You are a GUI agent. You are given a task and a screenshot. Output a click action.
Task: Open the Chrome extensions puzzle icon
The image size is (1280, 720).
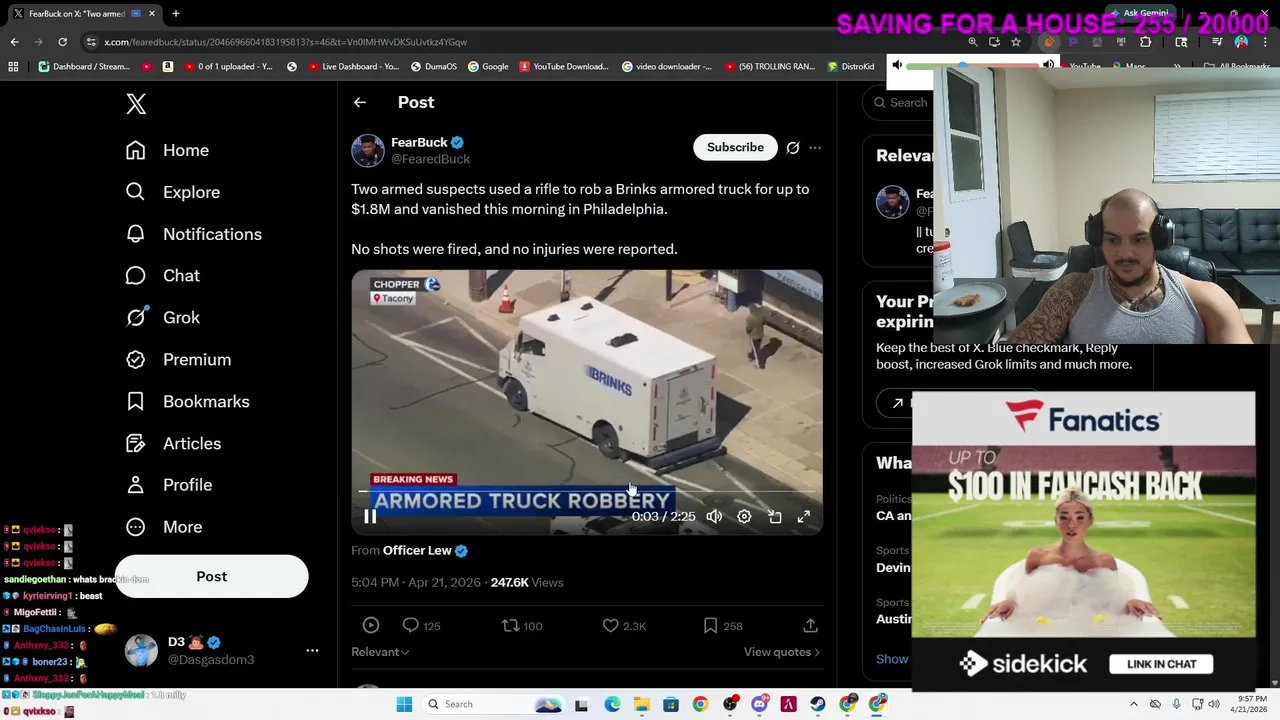1145,42
